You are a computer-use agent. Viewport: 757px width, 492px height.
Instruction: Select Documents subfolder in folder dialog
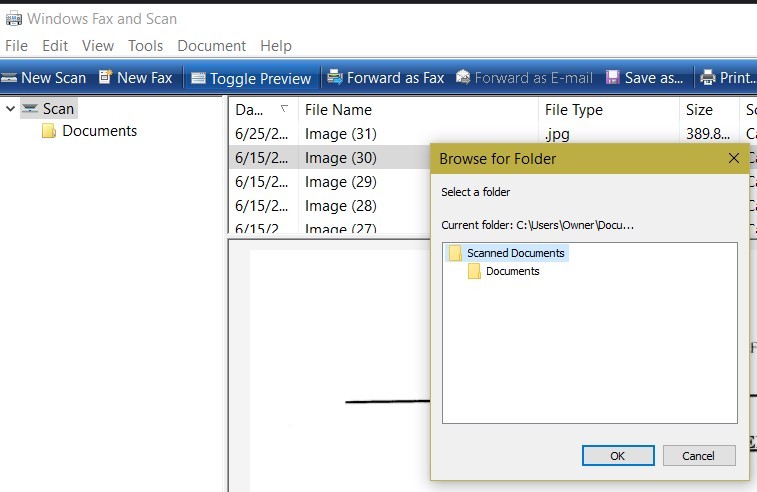[x=513, y=271]
